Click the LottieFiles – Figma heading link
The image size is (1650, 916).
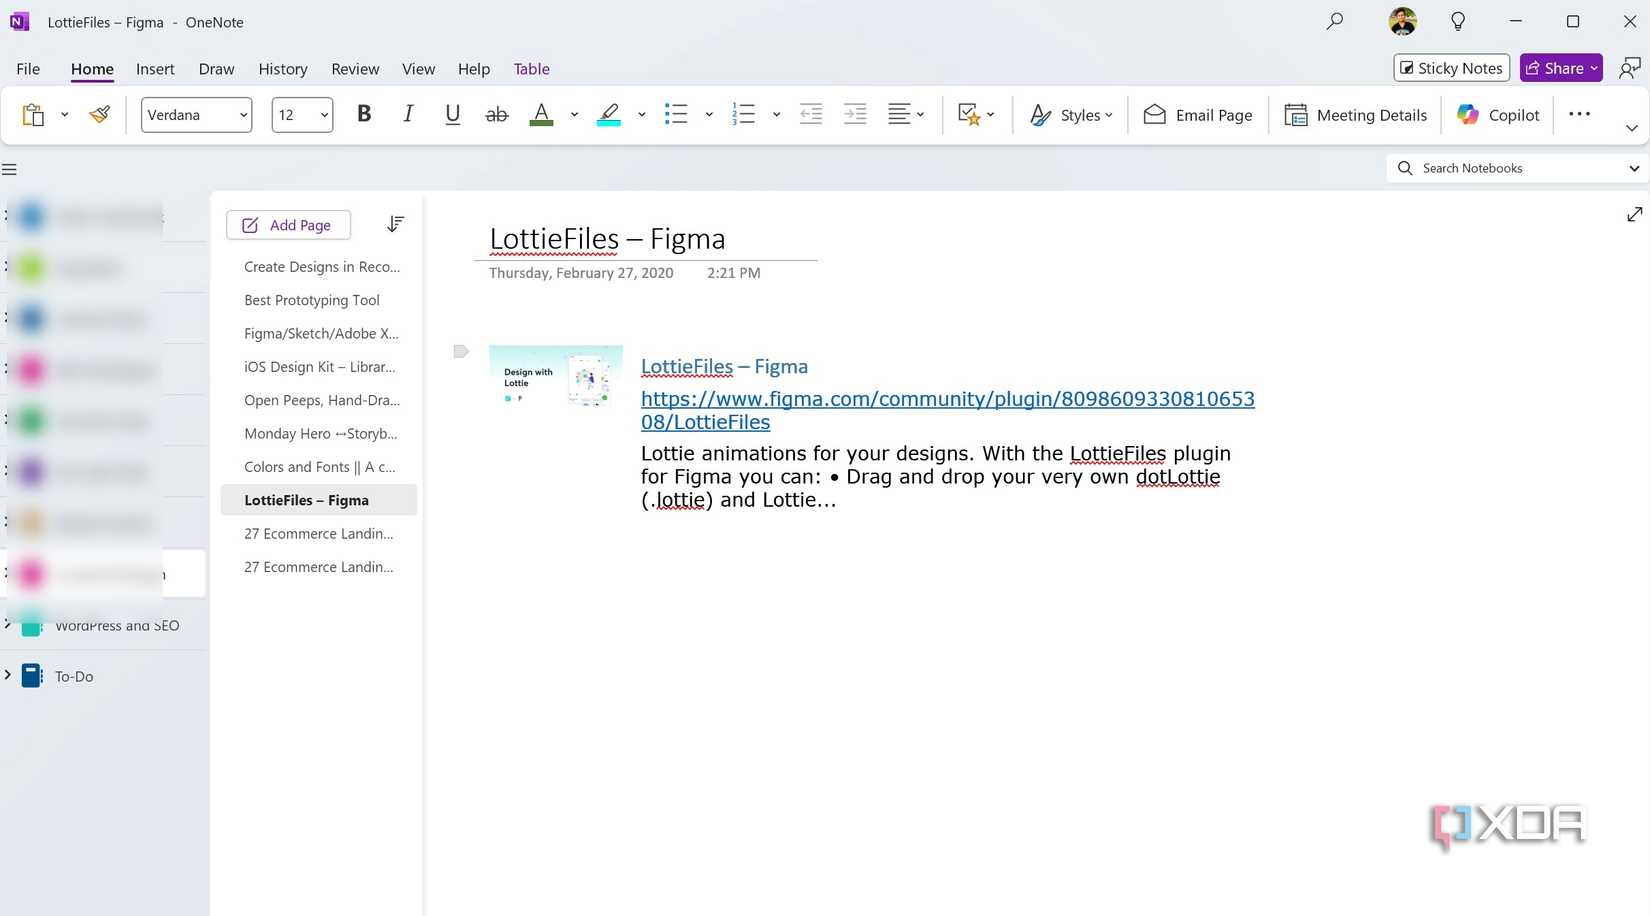pos(724,367)
